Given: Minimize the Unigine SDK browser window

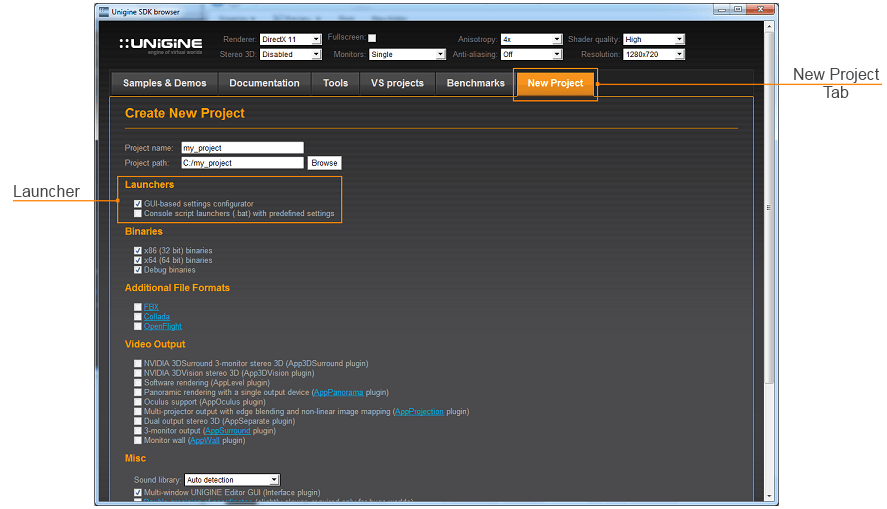Looking at the screenshot, I should point(721,10).
